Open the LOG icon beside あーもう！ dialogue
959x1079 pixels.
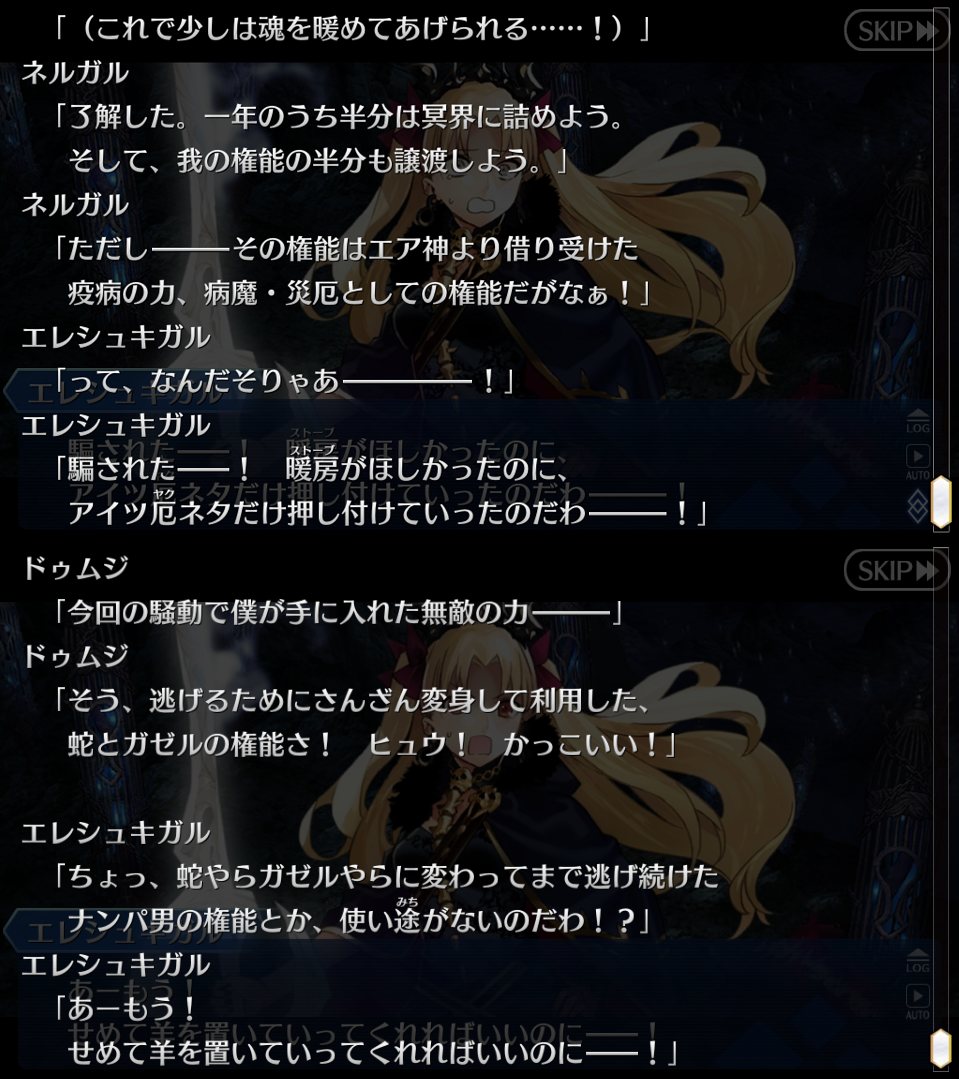click(918, 961)
